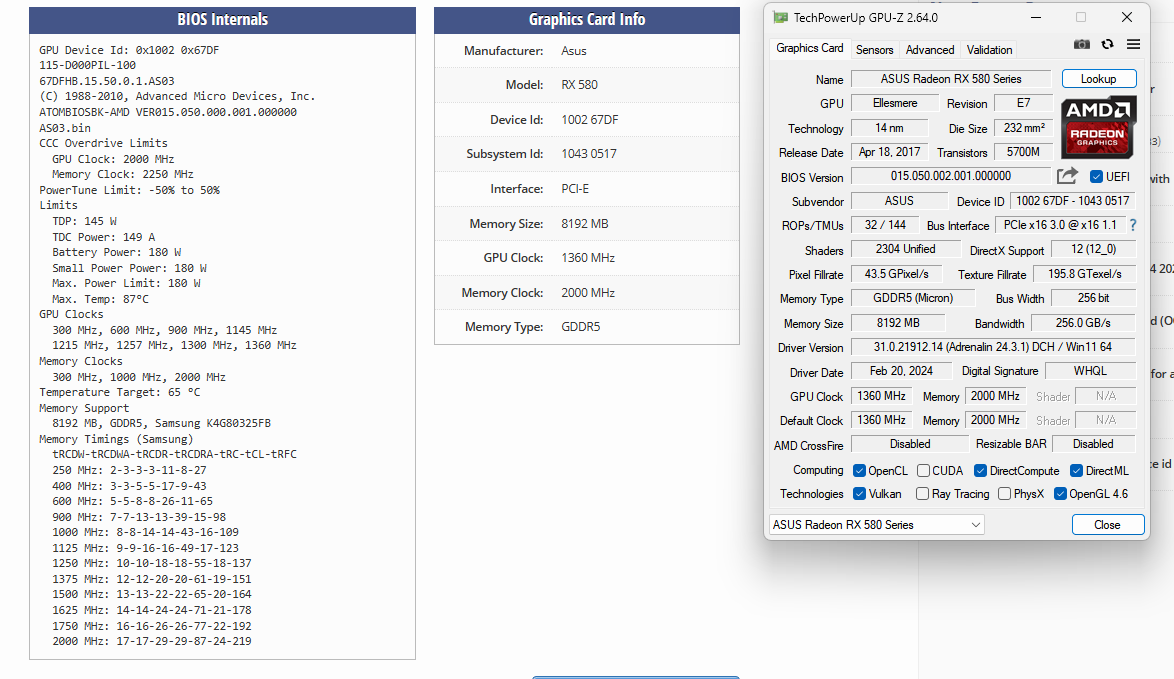Take a screenshot with the GPU-Z camera icon

coord(1082,45)
